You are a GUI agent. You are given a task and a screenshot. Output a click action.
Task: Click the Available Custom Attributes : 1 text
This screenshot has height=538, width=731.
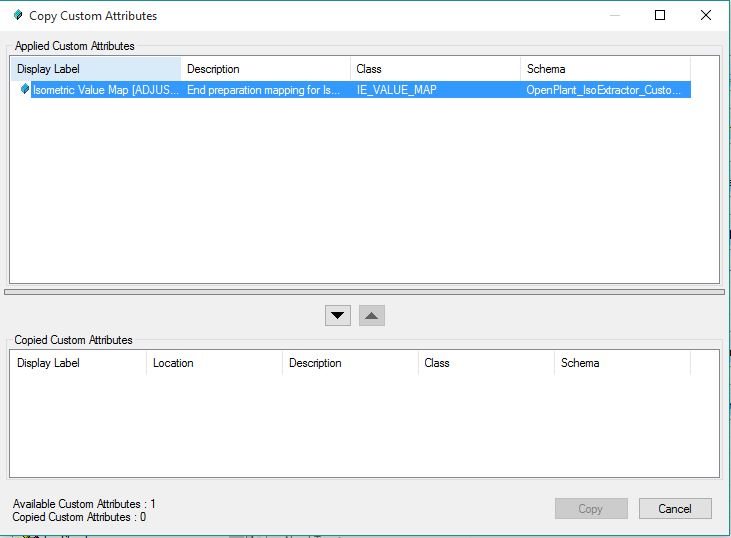point(84,504)
